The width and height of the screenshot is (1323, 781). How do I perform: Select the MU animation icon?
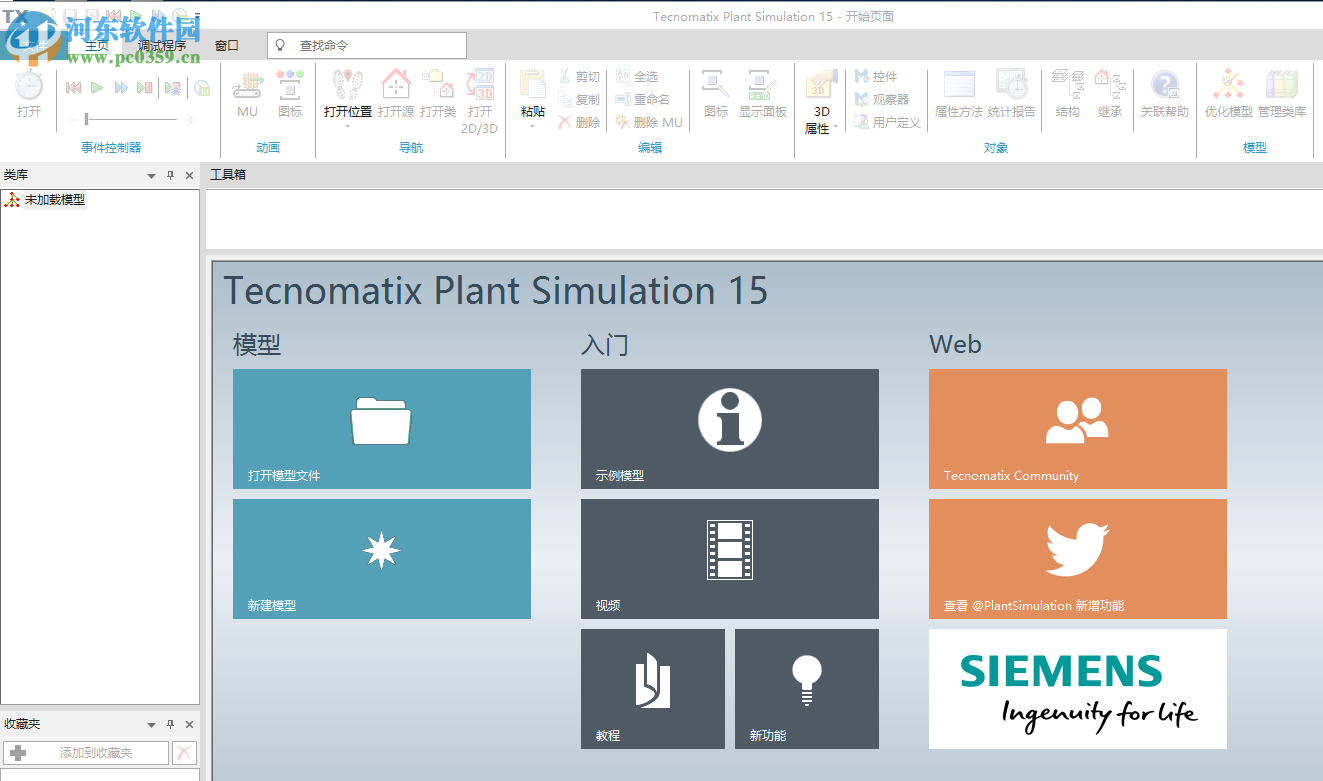[x=247, y=95]
